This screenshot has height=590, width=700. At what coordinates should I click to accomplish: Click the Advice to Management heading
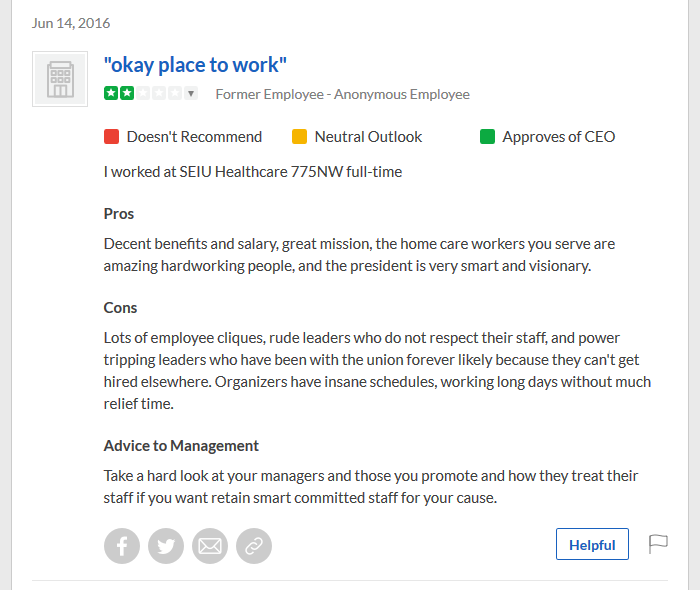pyautogui.click(x=181, y=446)
